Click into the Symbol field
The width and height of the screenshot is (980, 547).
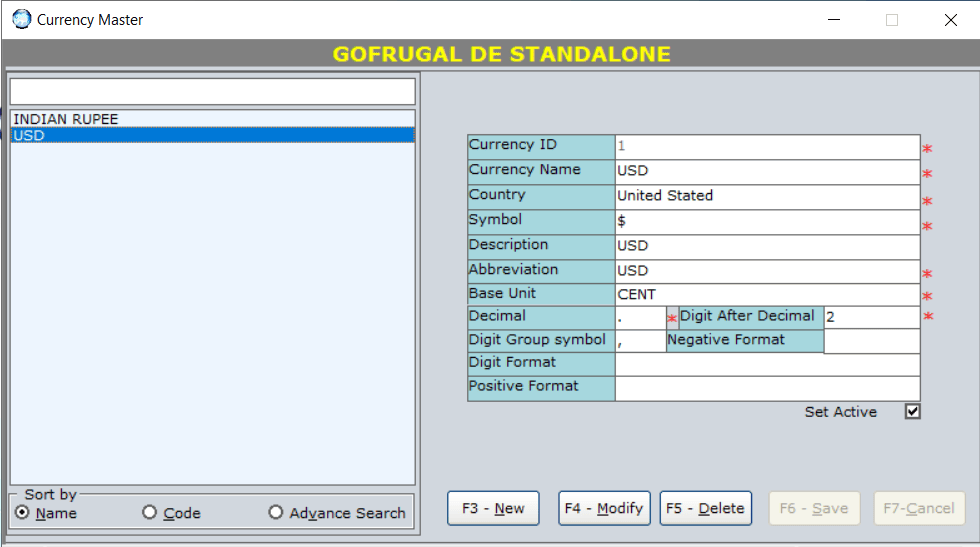(766, 221)
